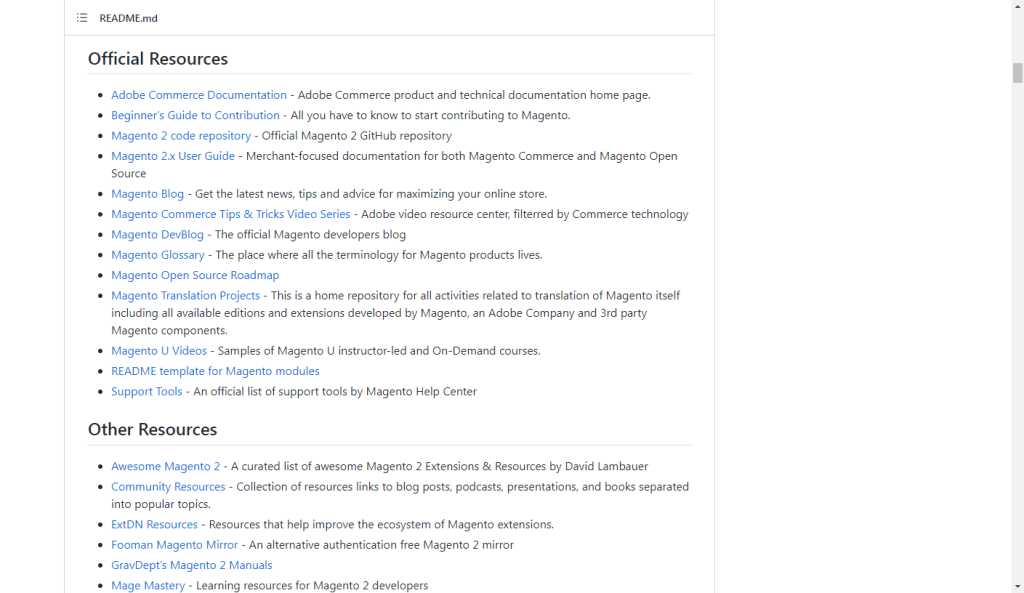Screen dimensions: 1024x593
Task: Open ExtDN Resources link
Action: coord(154,524)
